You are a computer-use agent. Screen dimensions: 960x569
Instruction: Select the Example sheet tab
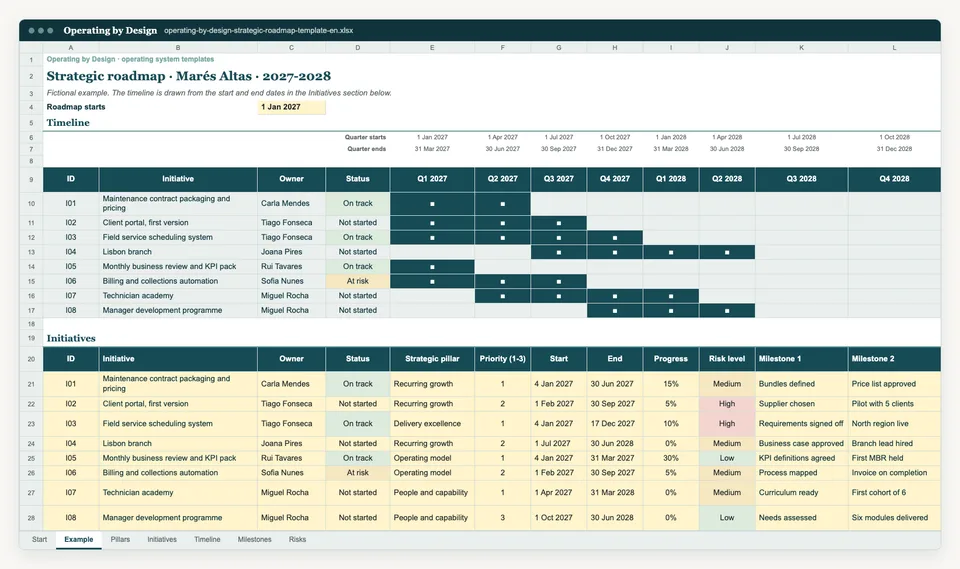point(78,540)
